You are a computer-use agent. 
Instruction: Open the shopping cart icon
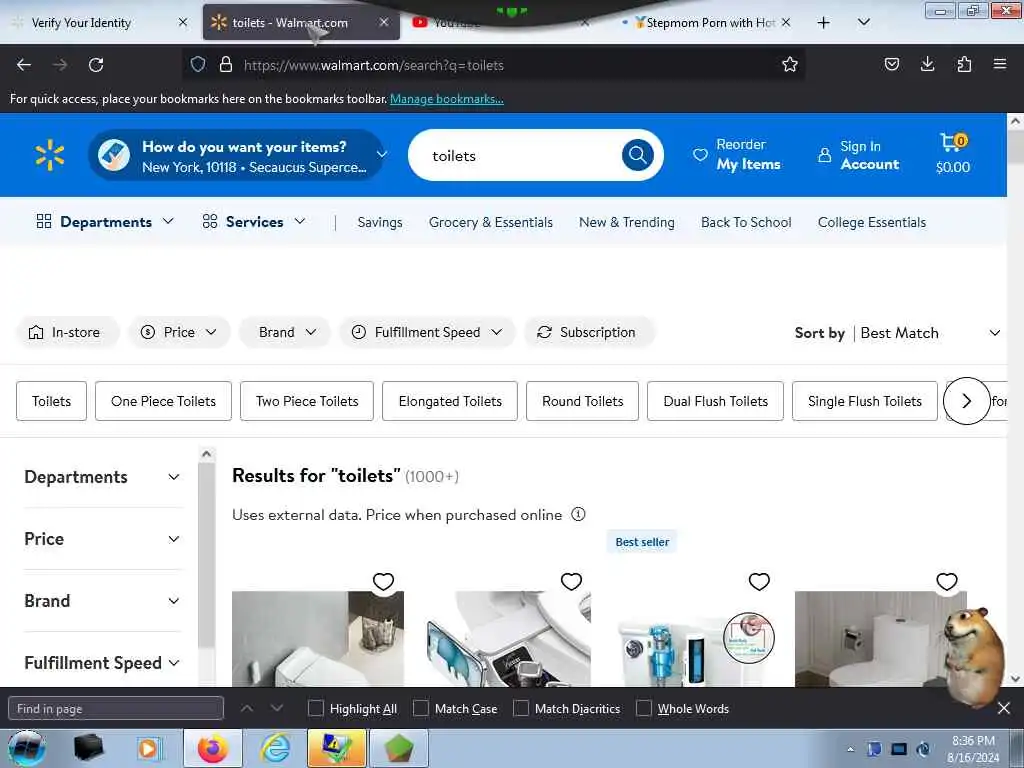pyautogui.click(x=953, y=154)
